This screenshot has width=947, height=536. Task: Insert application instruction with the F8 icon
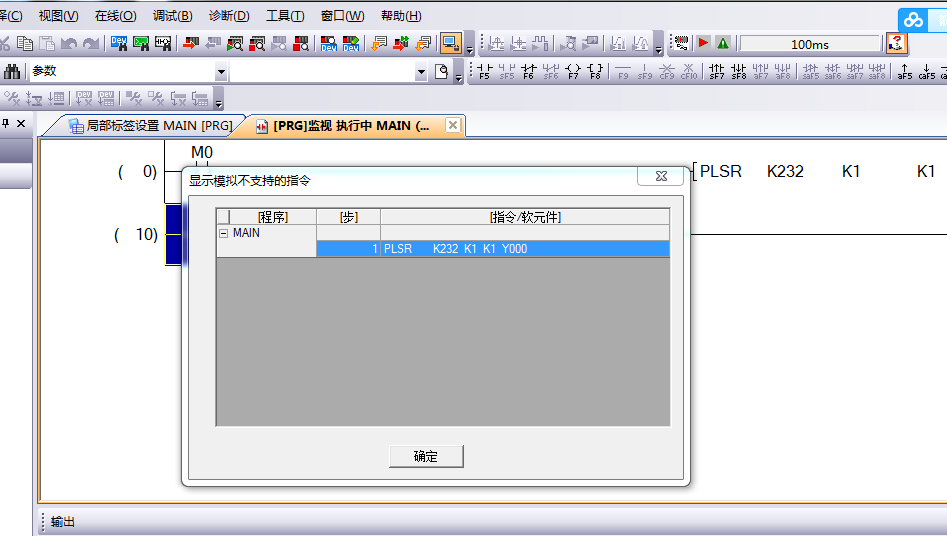[x=595, y=72]
